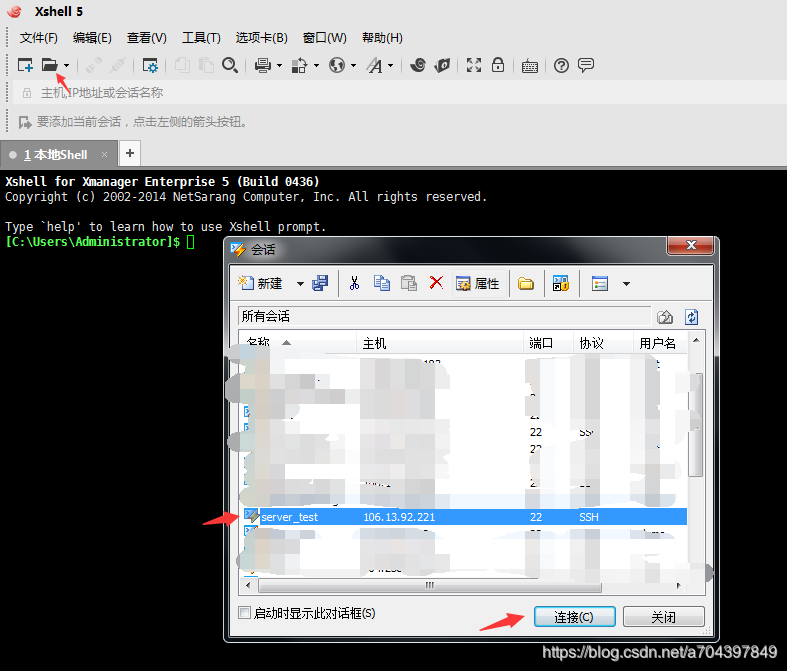
Task: Click the globe encoding icon
Action: [x=337, y=65]
